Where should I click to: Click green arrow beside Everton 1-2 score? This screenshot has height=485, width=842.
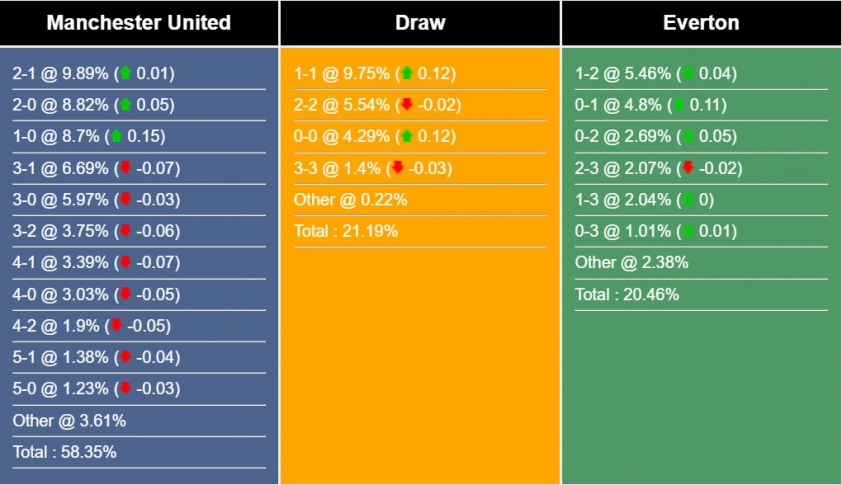click(x=688, y=73)
